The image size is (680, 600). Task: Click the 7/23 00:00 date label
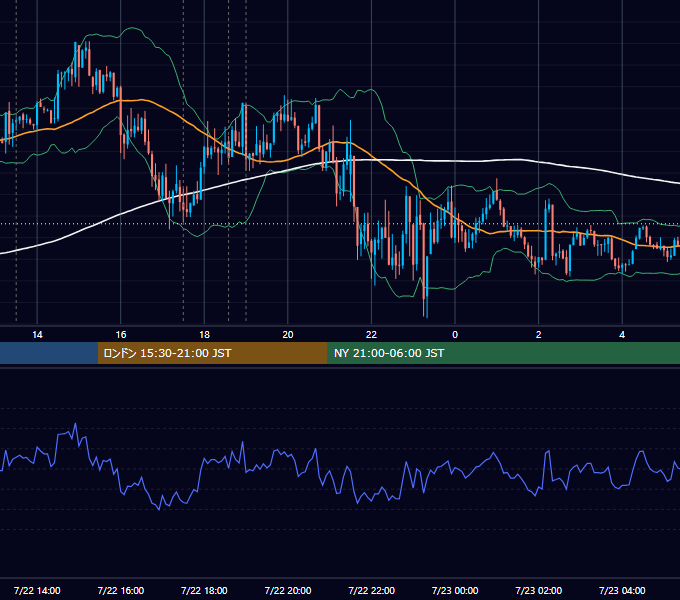click(x=455, y=590)
